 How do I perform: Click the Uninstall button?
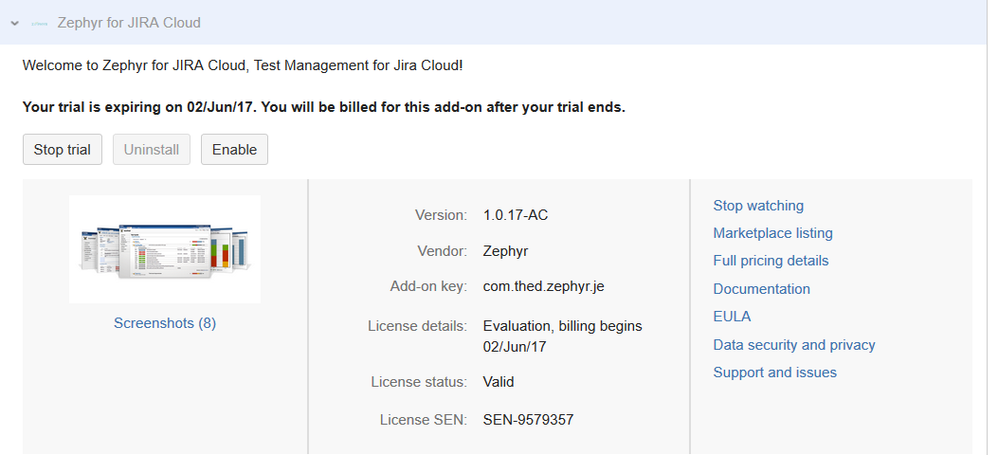151,150
